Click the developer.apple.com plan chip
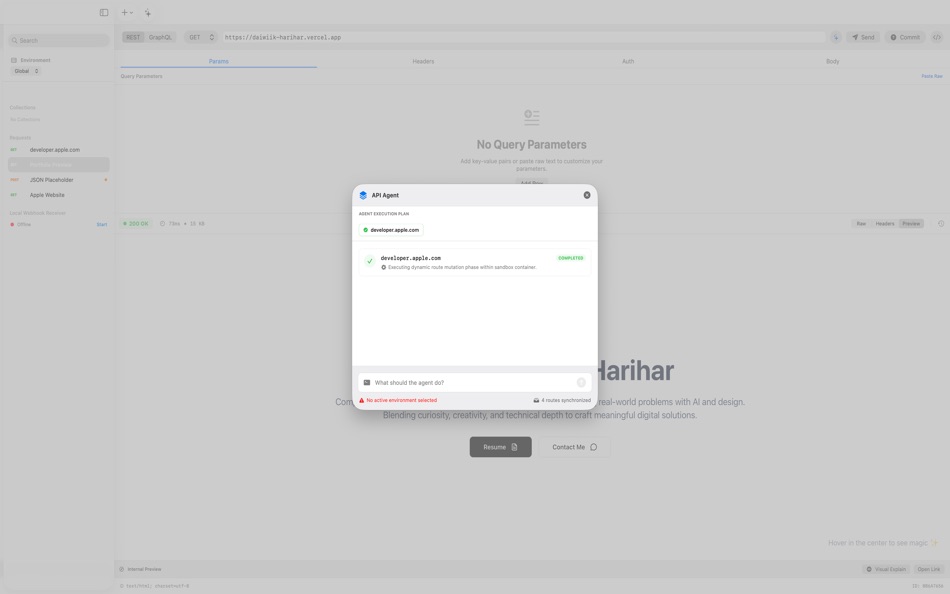This screenshot has width=950, height=594. (391, 230)
